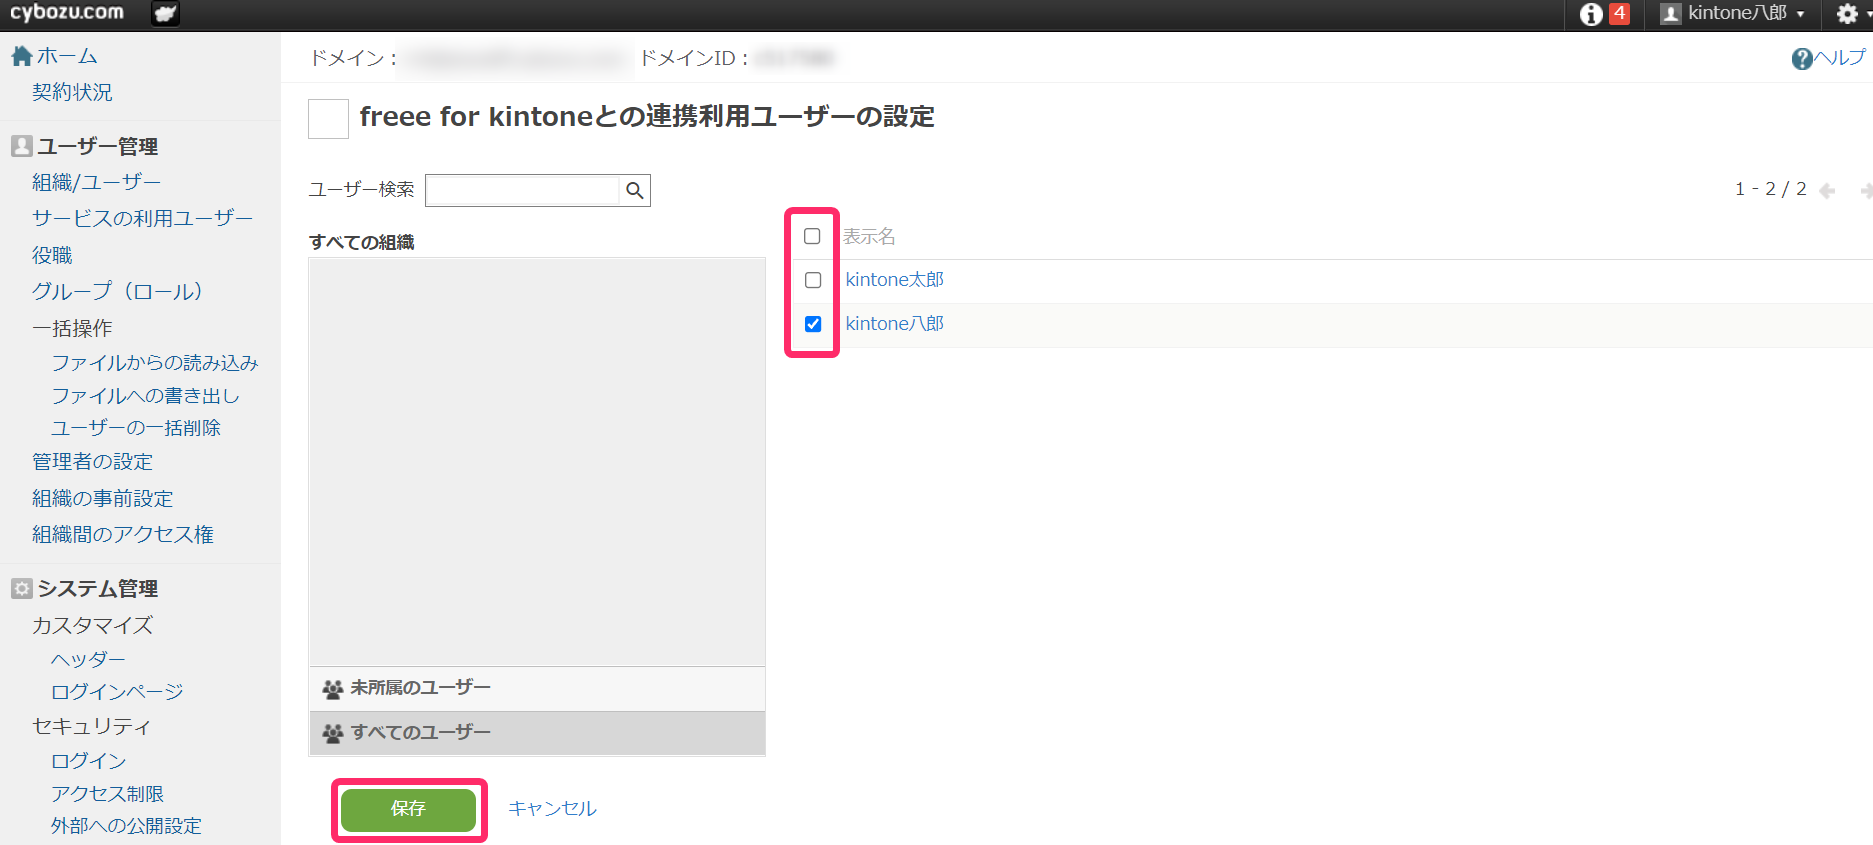Click the freee for kintone app icon box

click(x=328, y=119)
